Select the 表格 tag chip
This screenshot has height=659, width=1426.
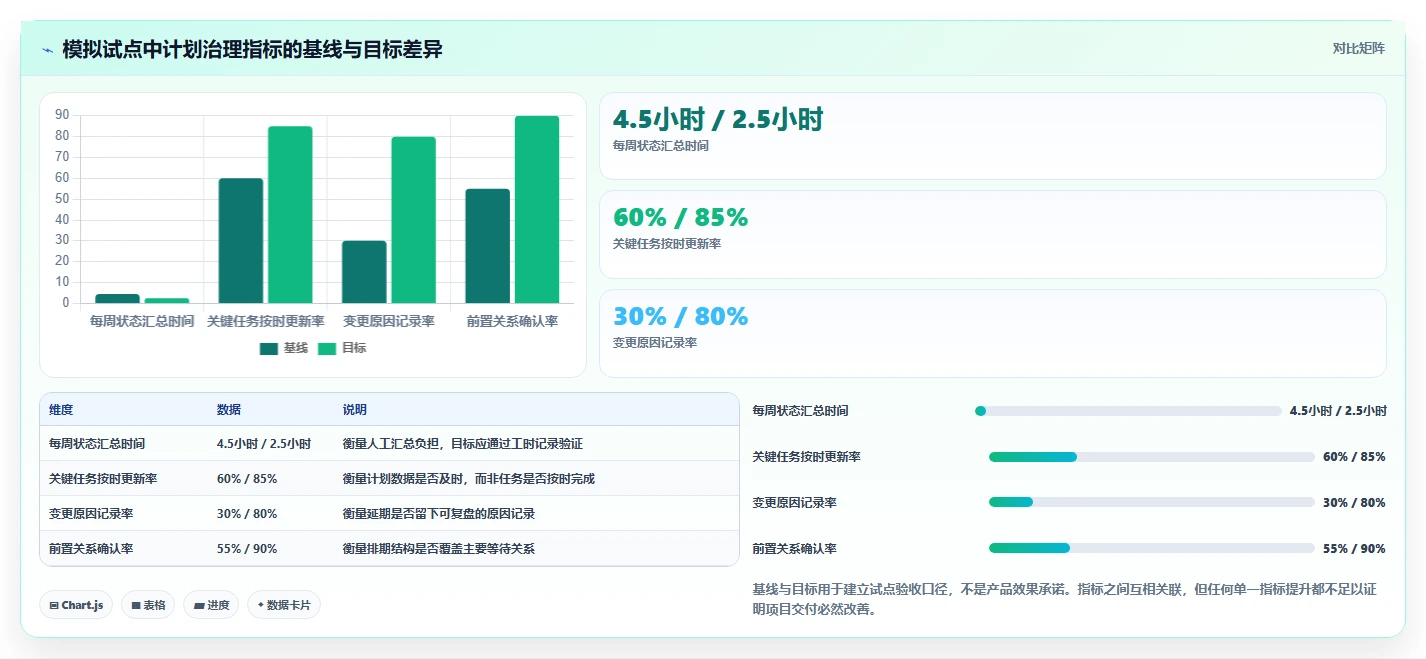148,605
